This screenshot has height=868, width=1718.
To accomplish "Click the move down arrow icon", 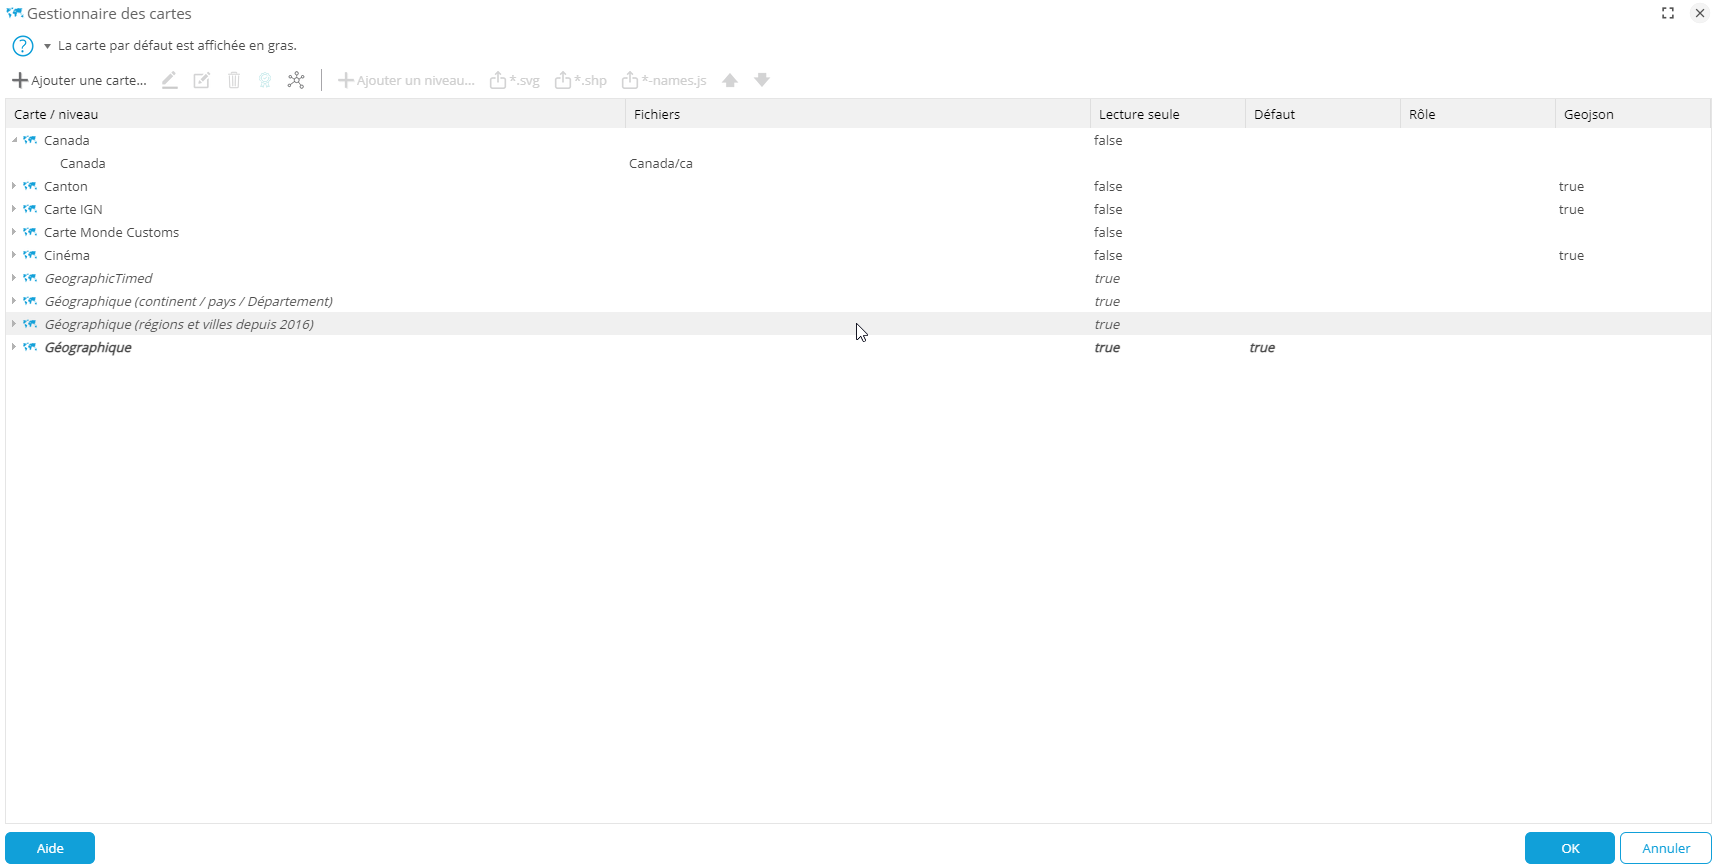I will [x=762, y=80].
